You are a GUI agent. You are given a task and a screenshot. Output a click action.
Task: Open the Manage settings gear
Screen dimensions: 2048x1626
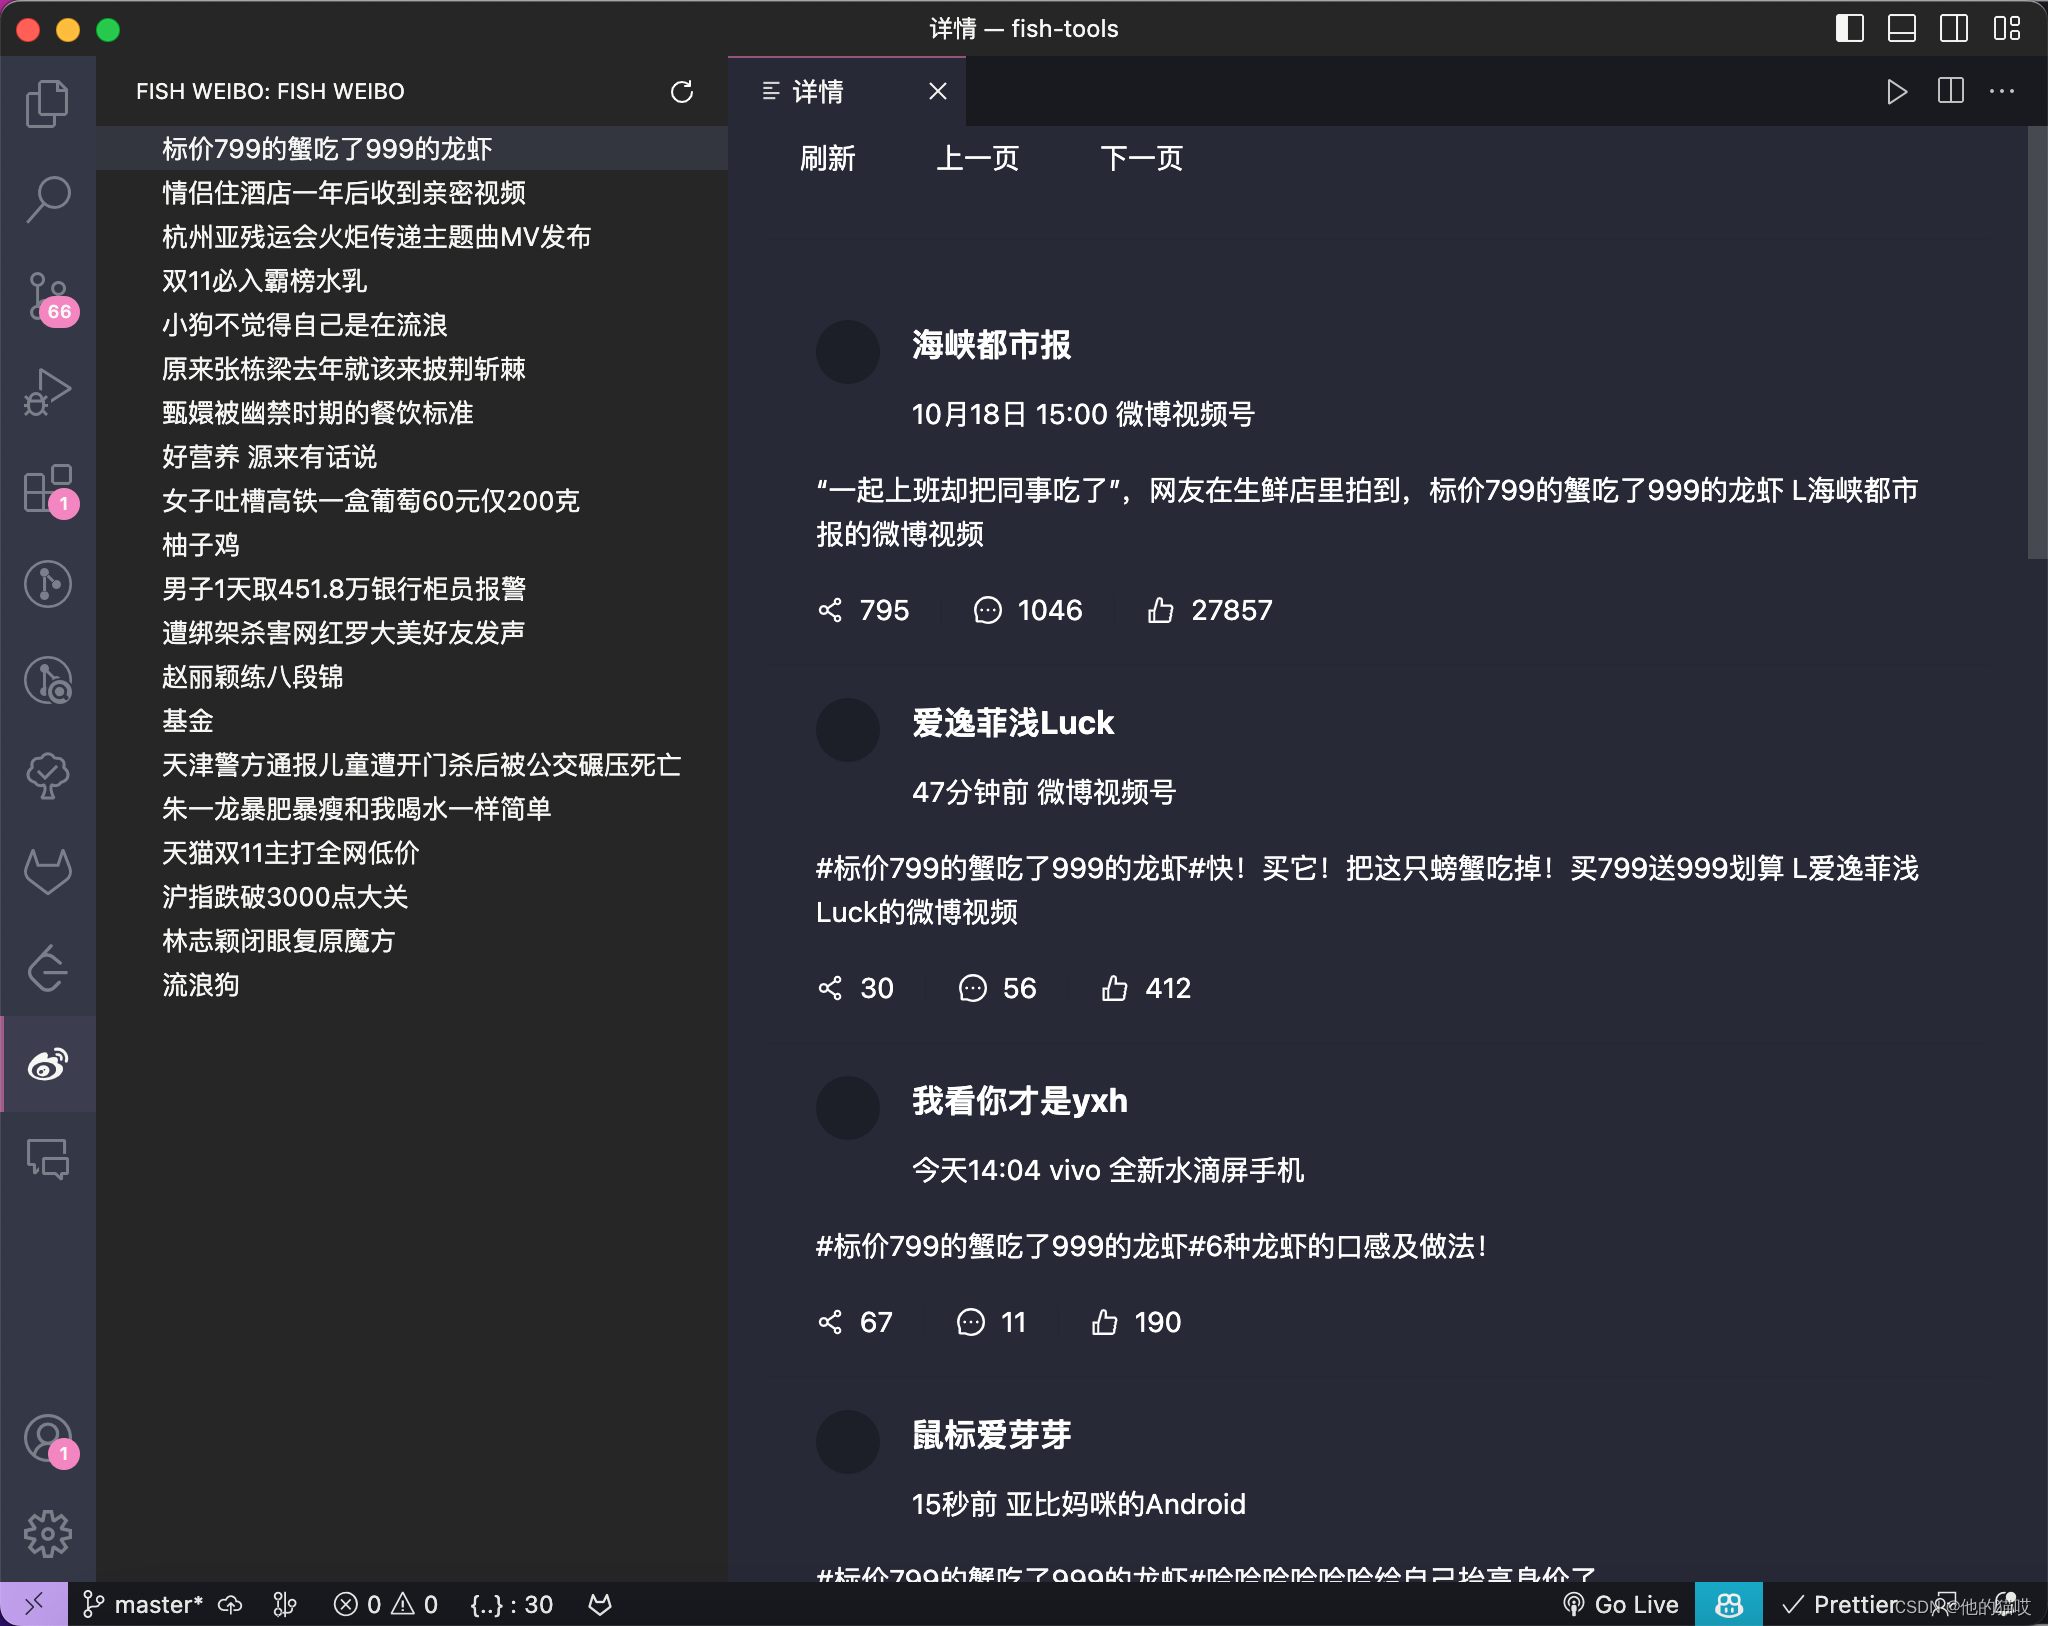point(47,1534)
